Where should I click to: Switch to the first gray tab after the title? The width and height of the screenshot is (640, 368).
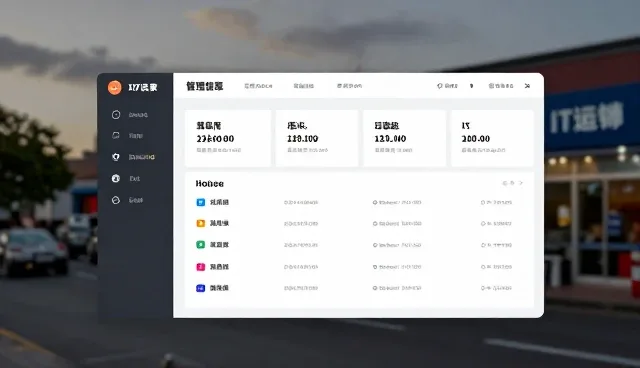coord(258,86)
